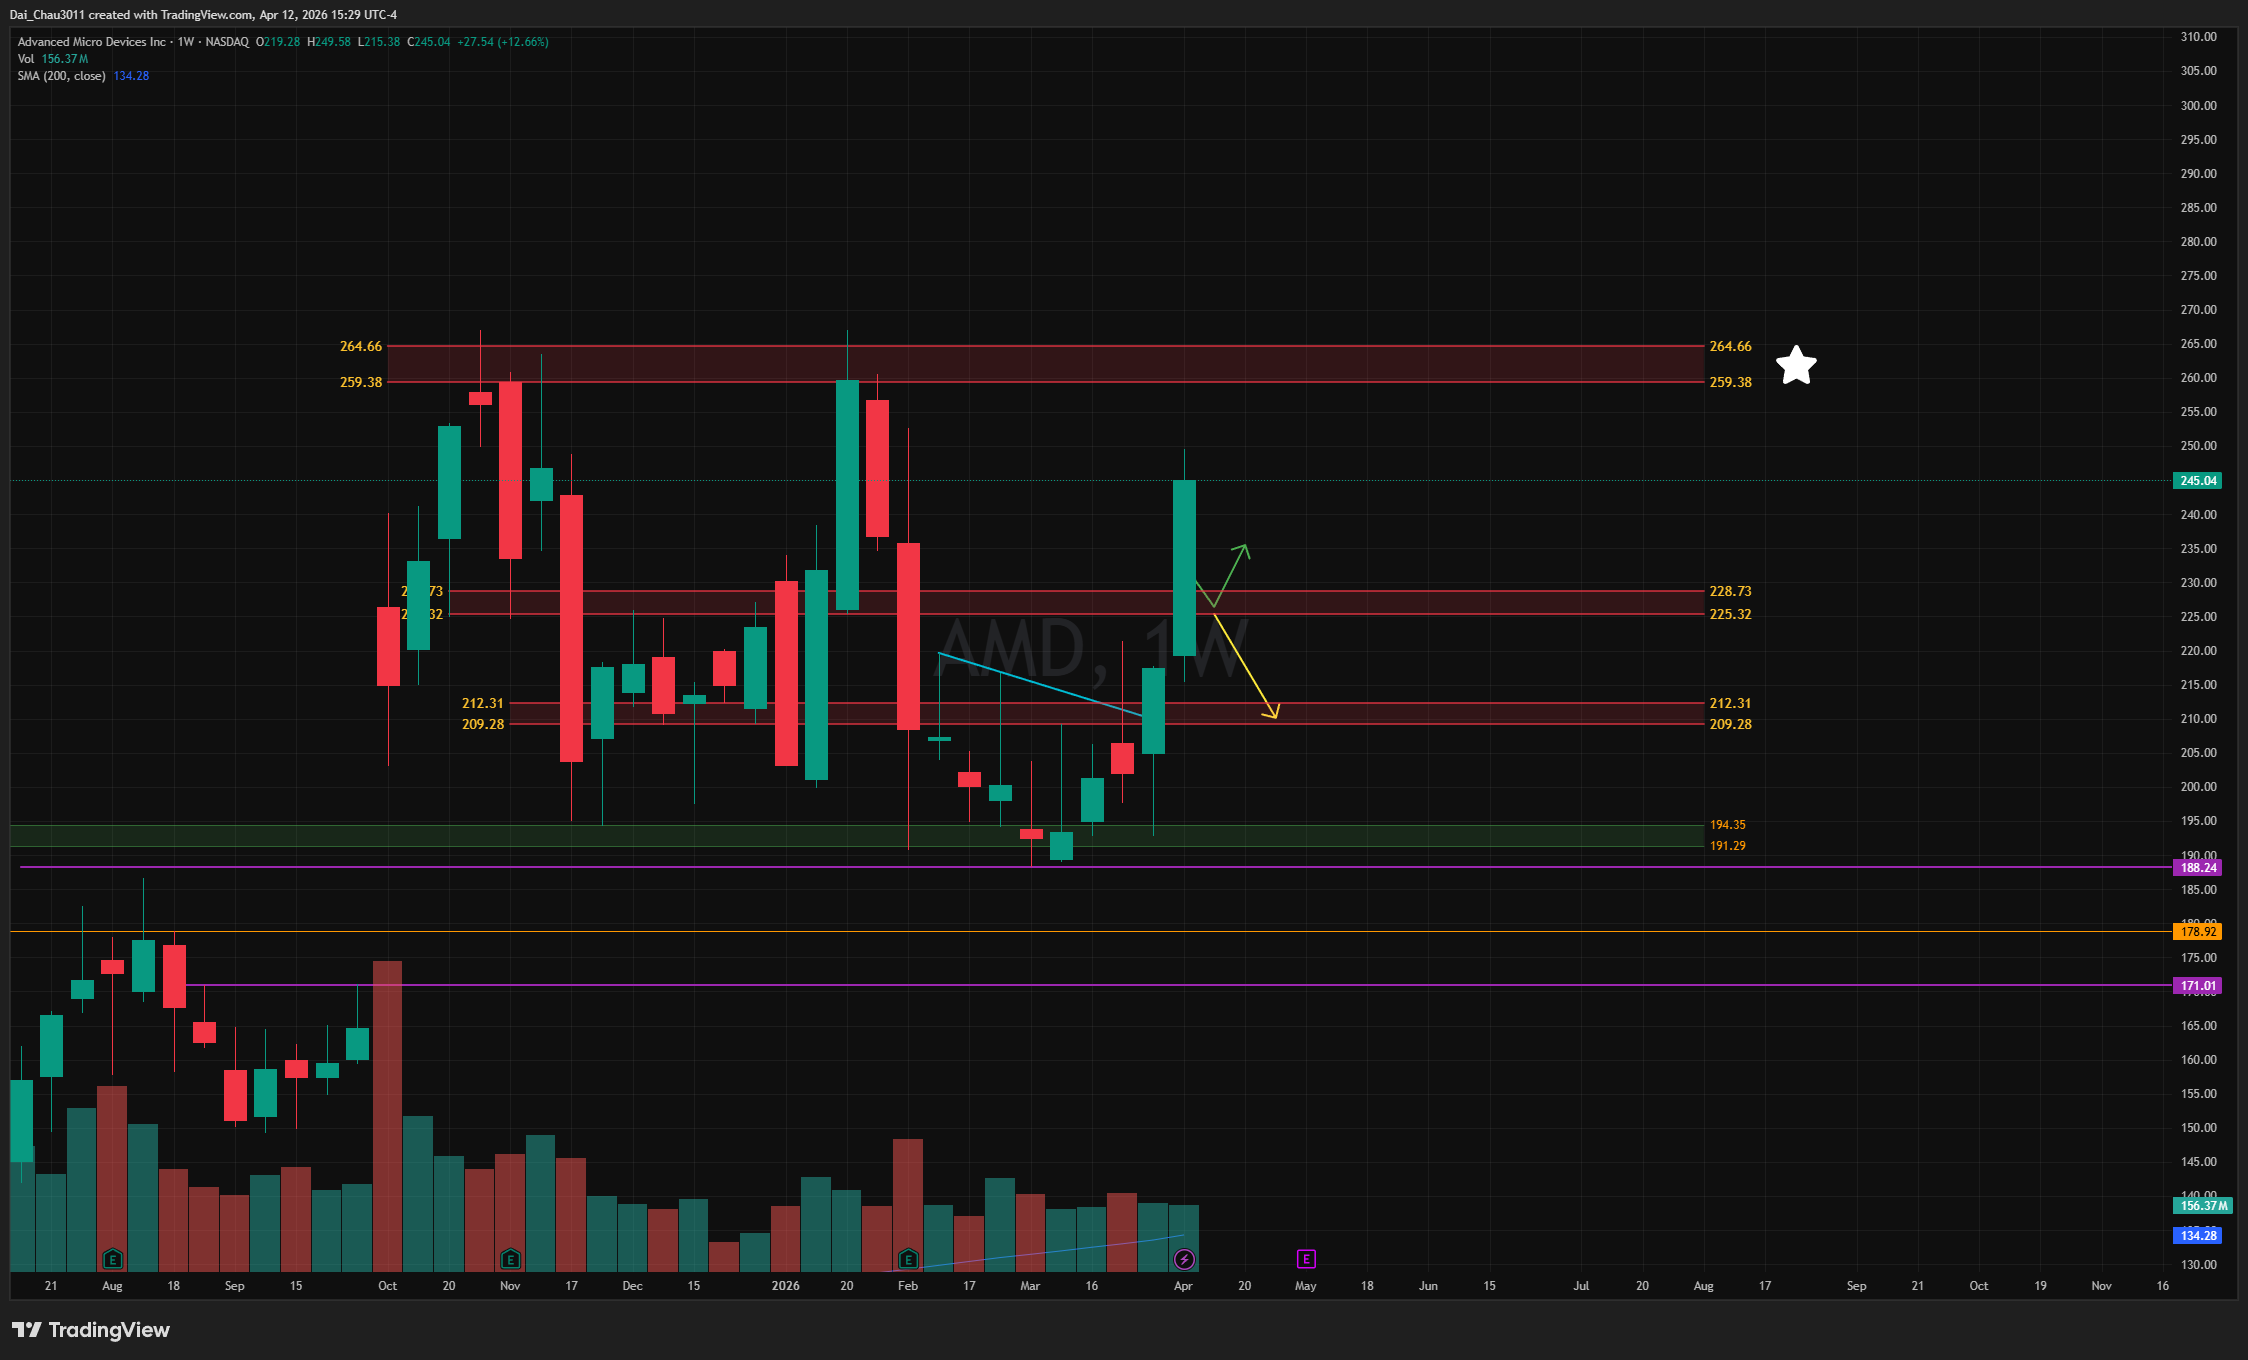Click the purple 188.24 price label

click(x=2198, y=868)
